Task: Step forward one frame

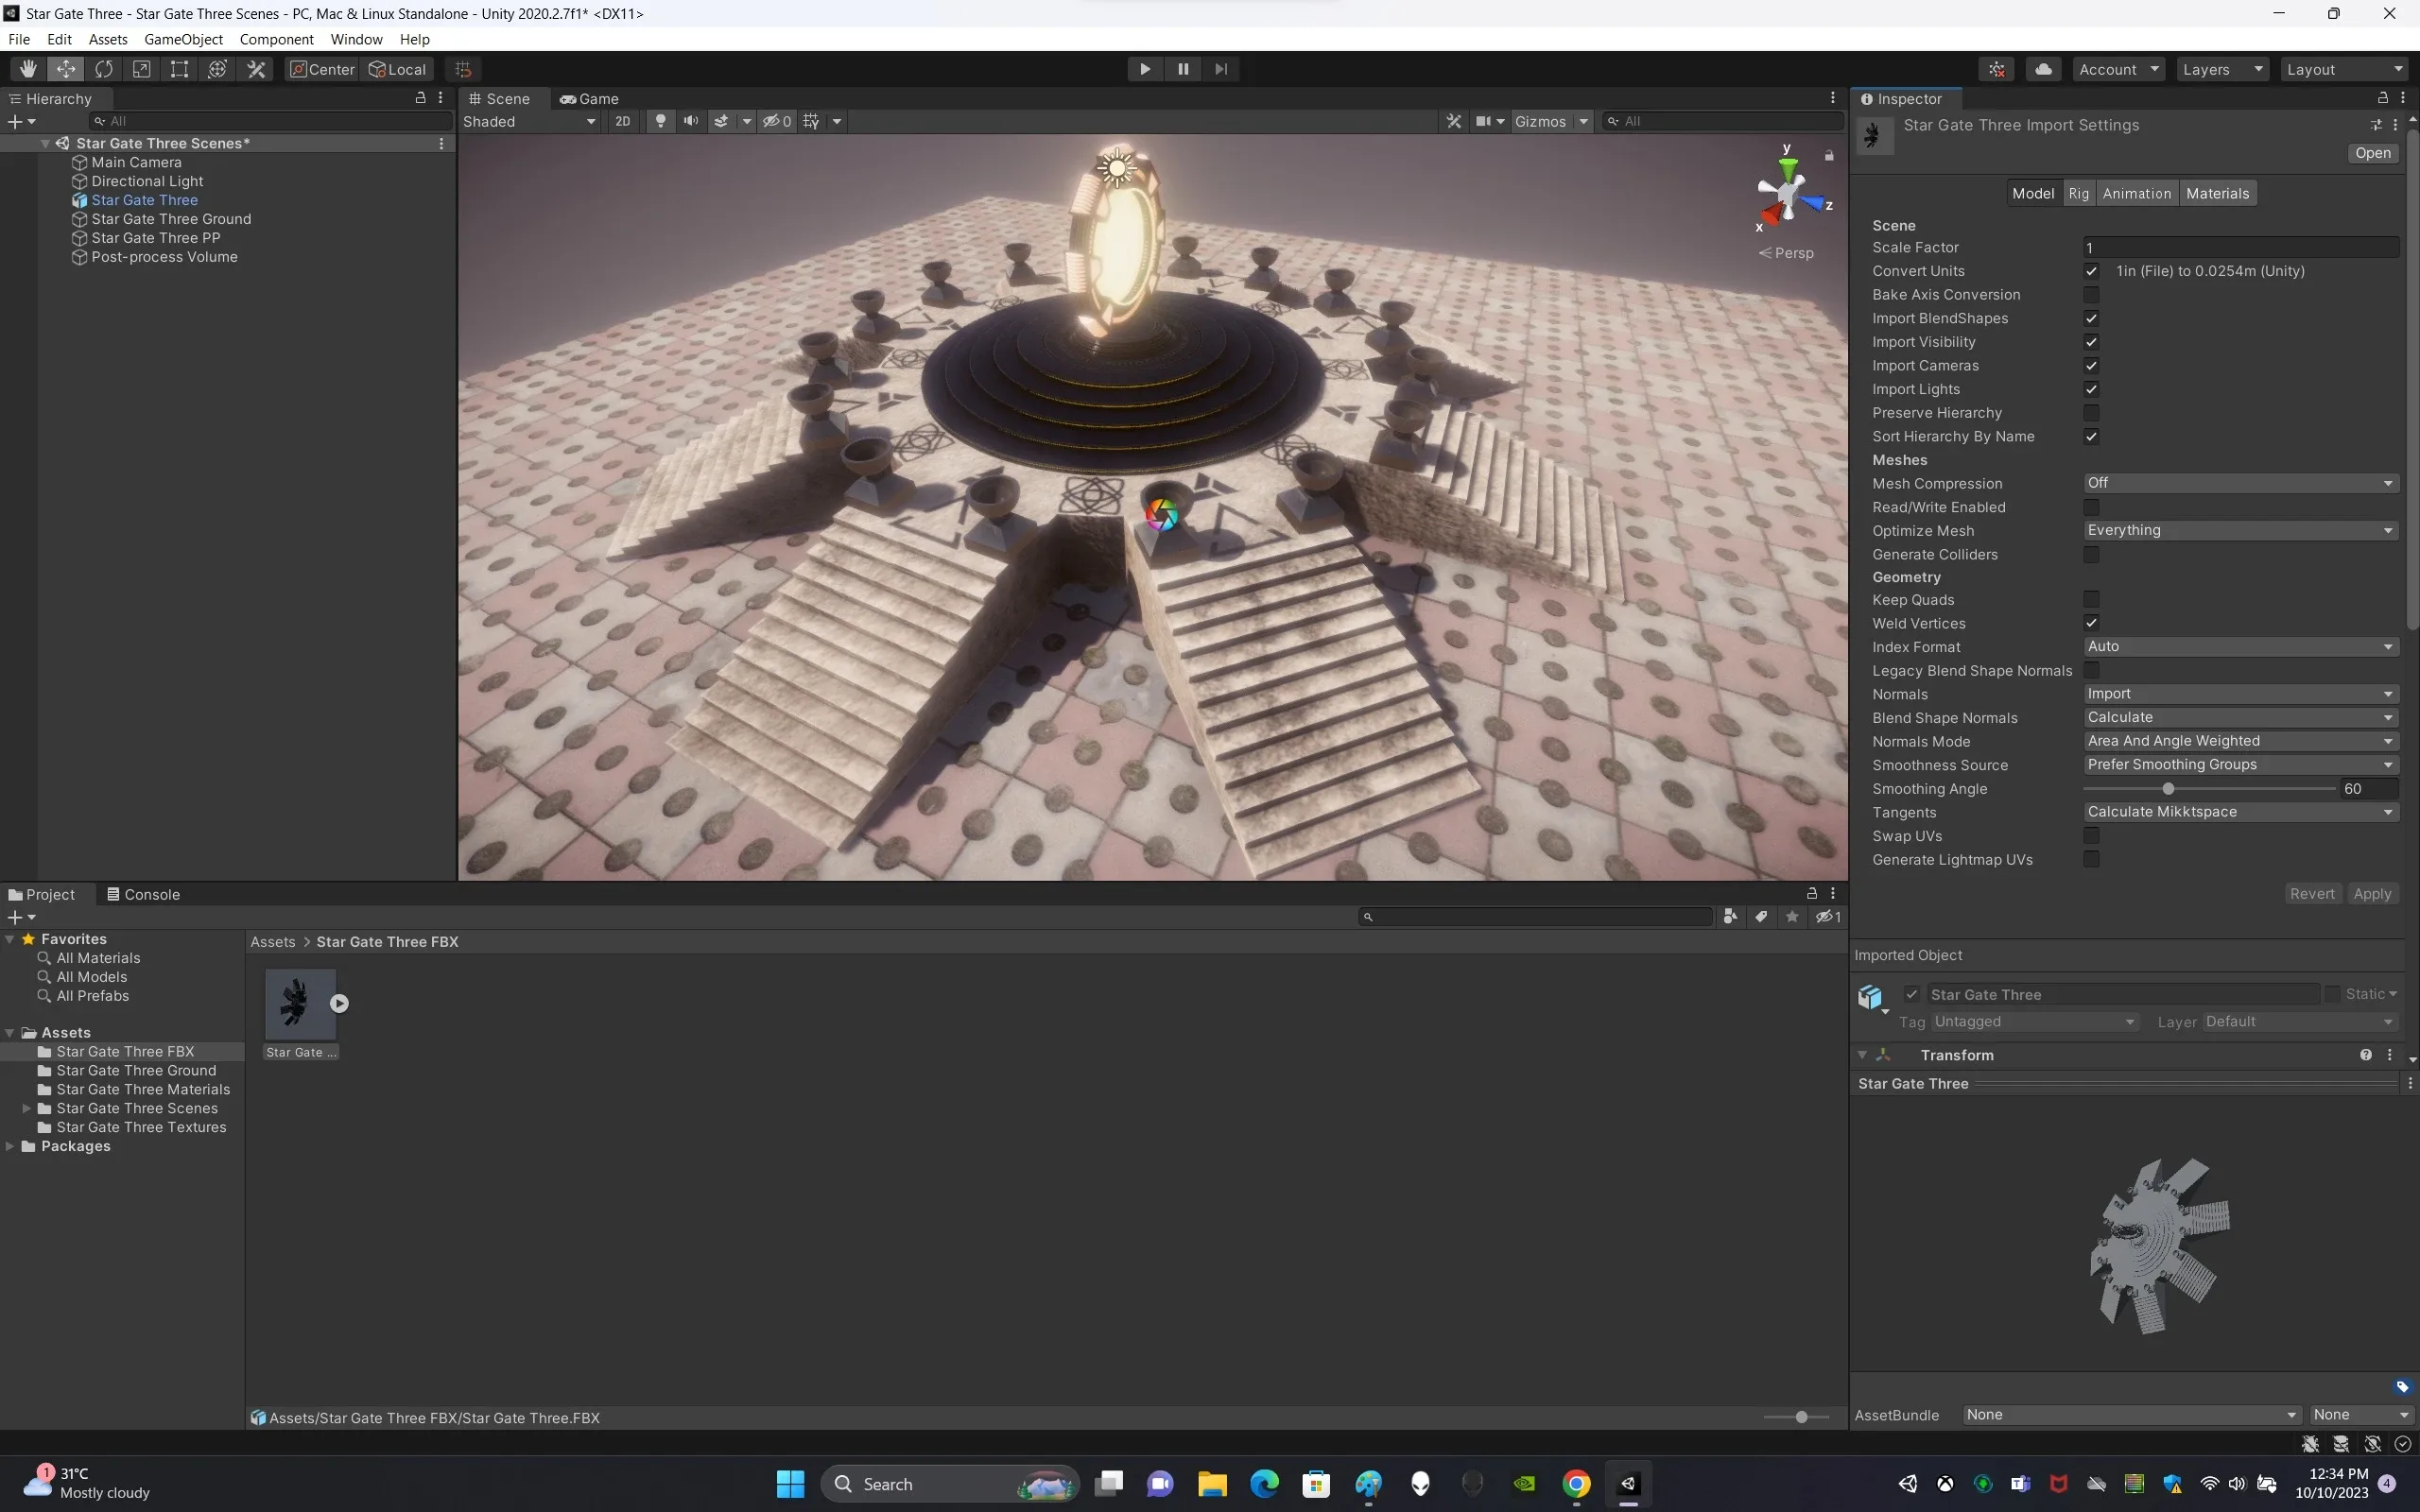Action: (1221, 69)
